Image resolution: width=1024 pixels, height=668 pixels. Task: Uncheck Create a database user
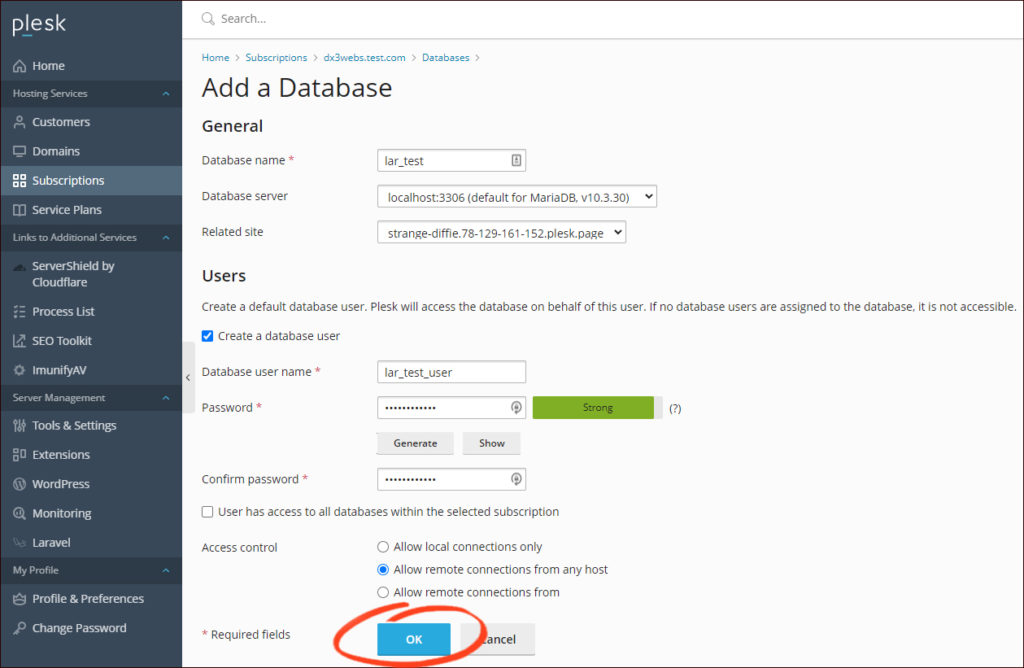(x=207, y=336)
